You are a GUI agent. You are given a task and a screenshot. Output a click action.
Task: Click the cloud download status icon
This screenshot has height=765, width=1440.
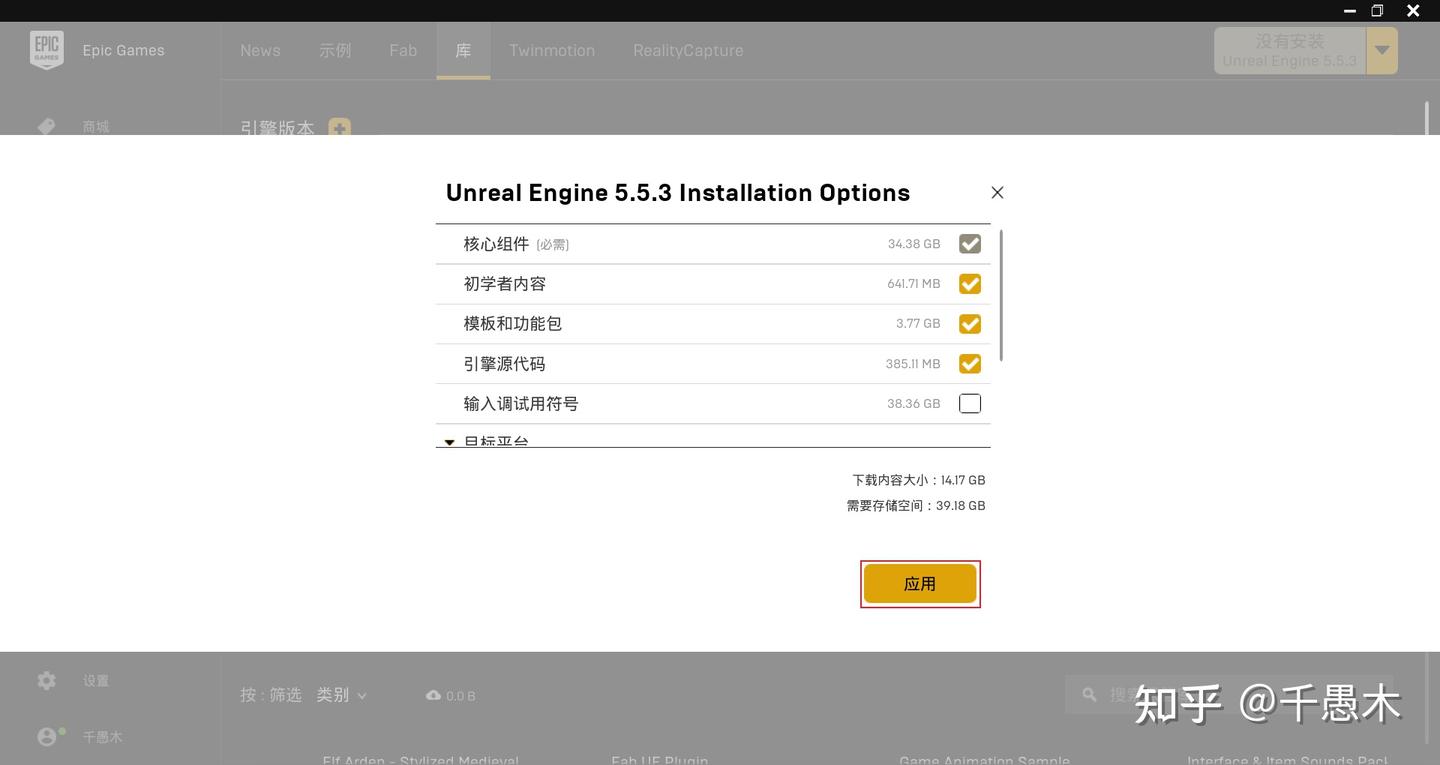(432, 695)
